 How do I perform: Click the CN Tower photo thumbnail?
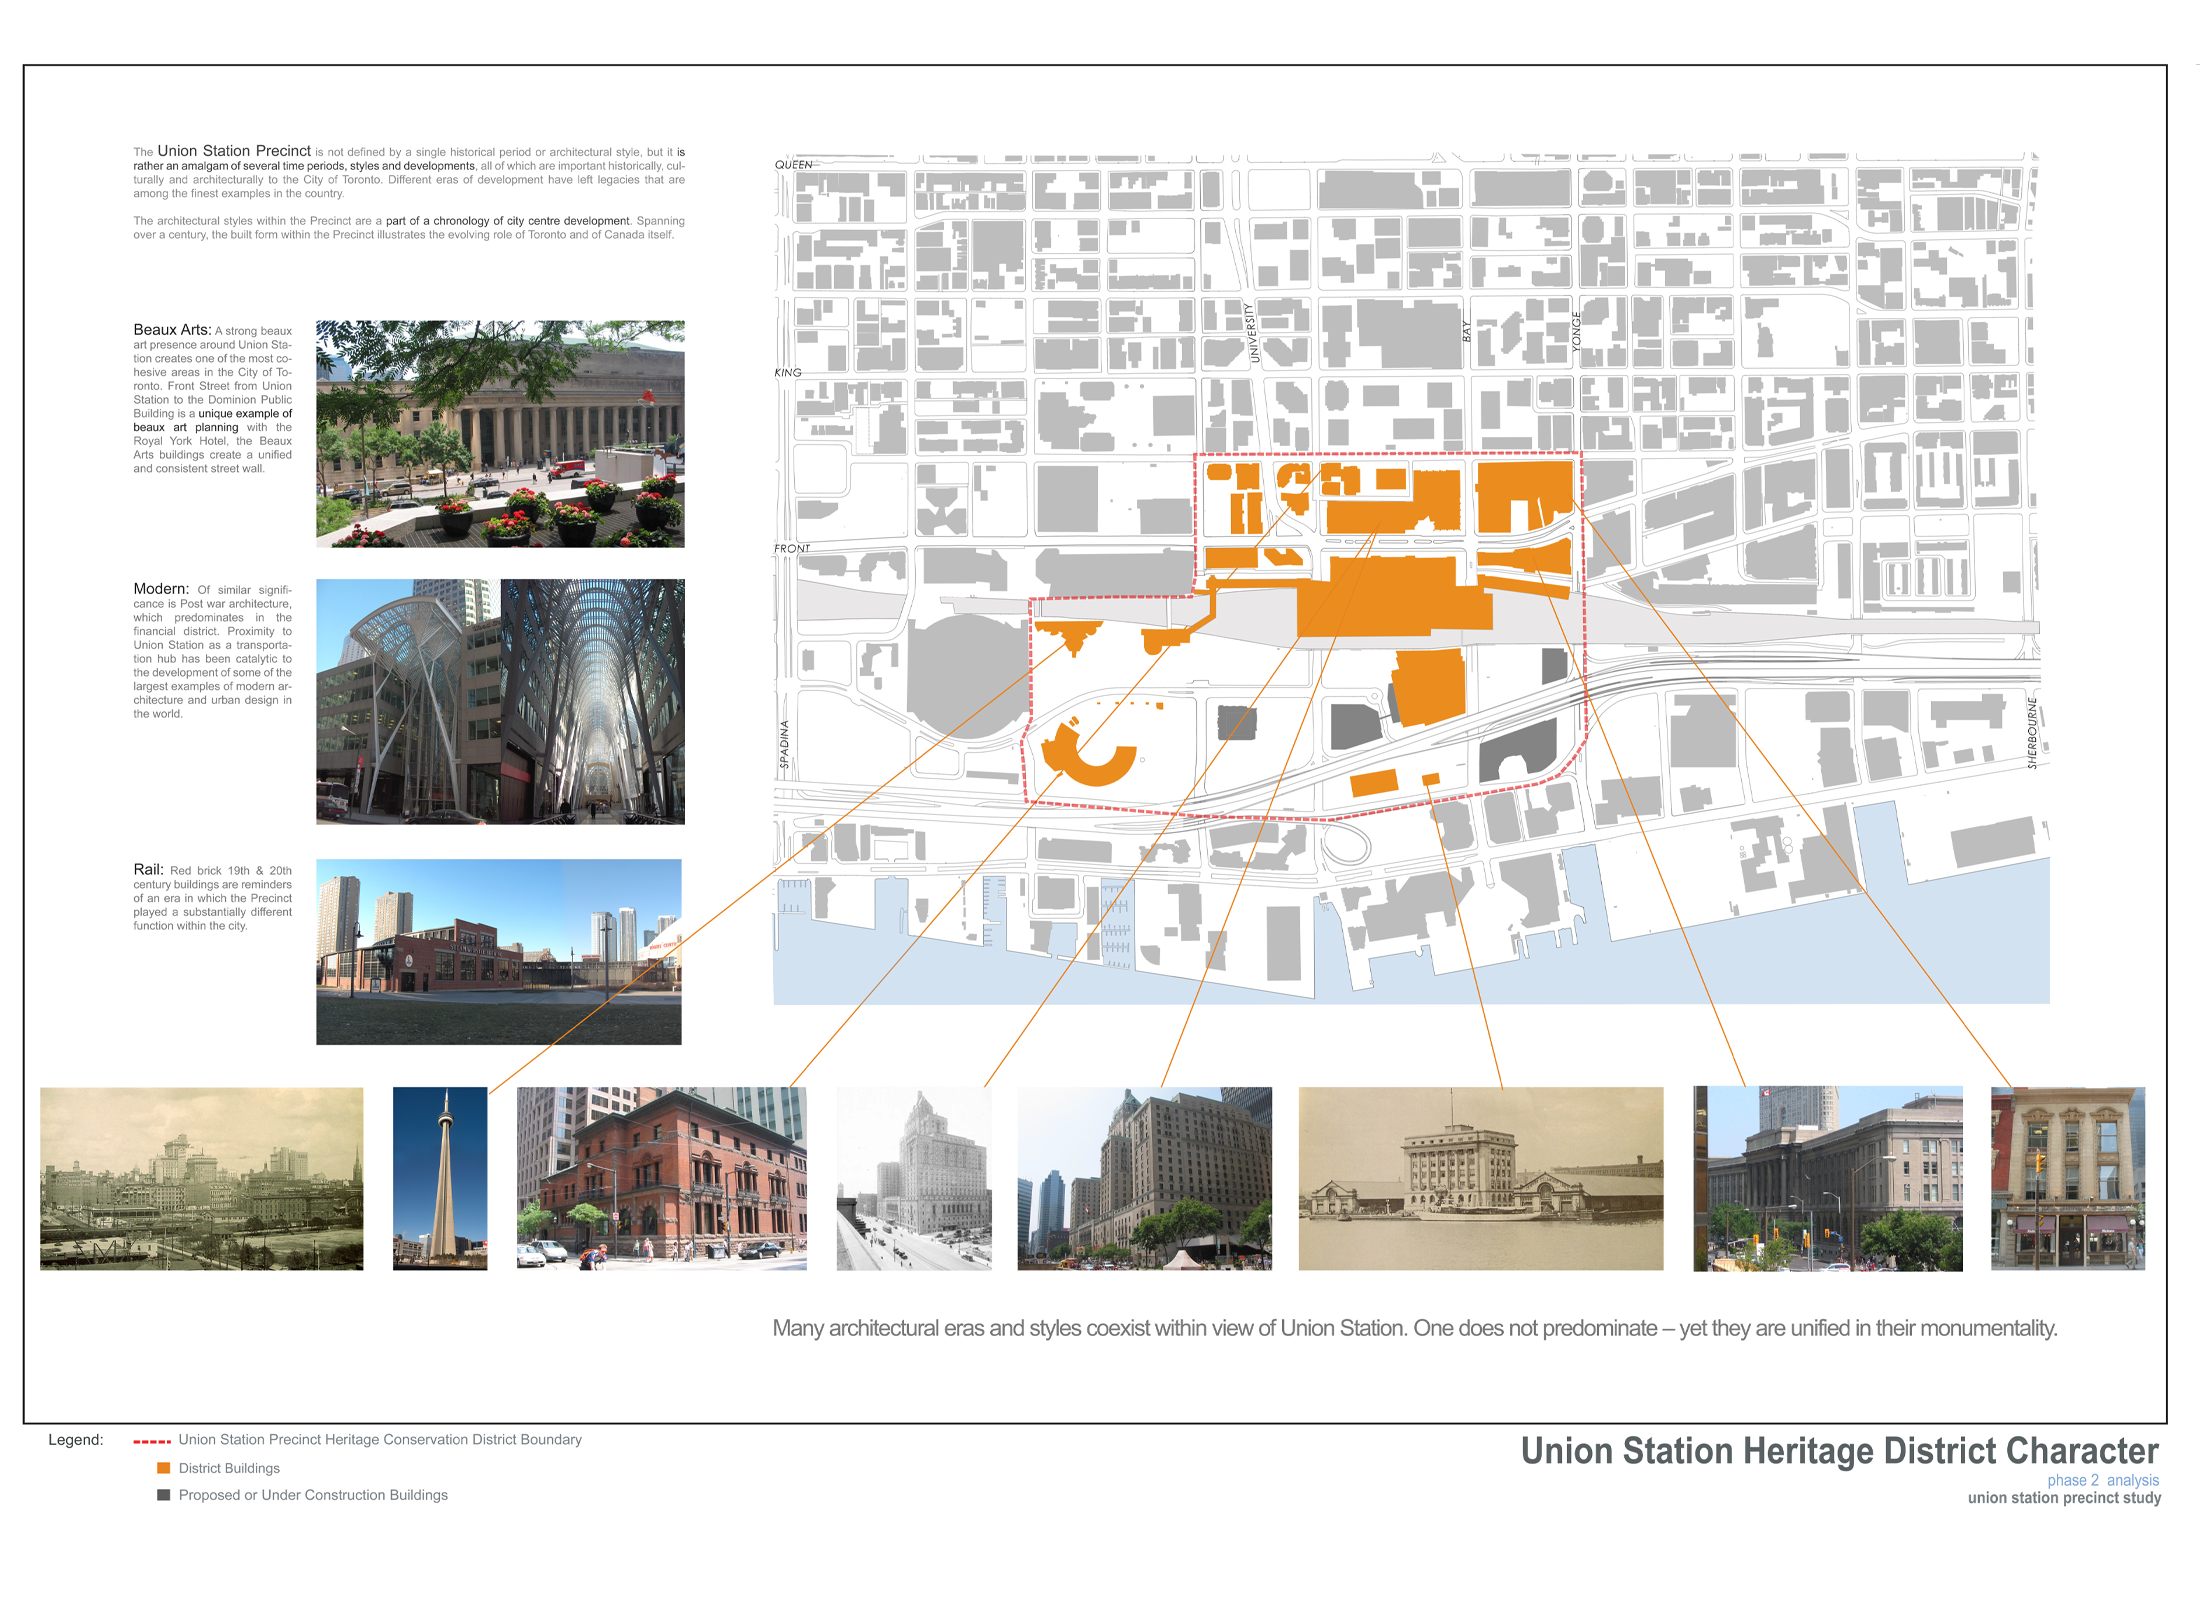click(440, 1178)
